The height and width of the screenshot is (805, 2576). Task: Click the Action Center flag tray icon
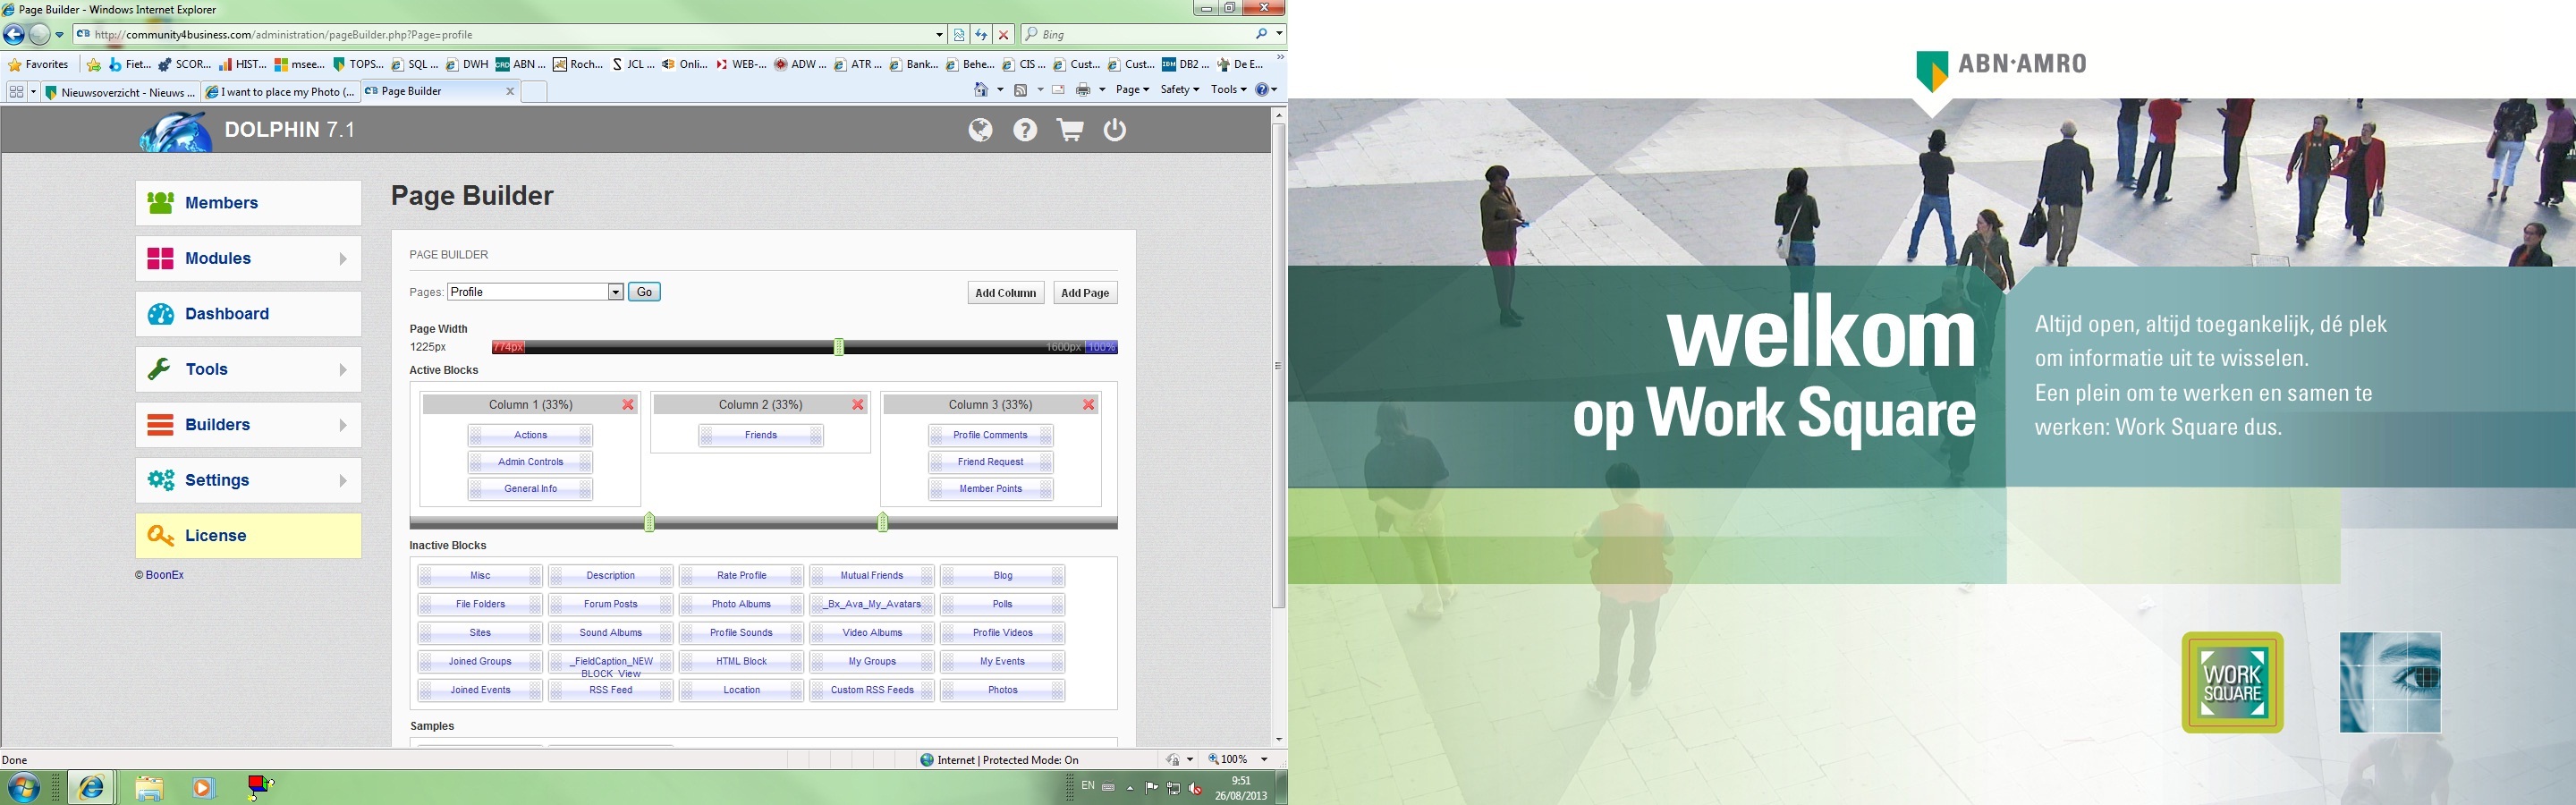click(x=1152, y=788)
